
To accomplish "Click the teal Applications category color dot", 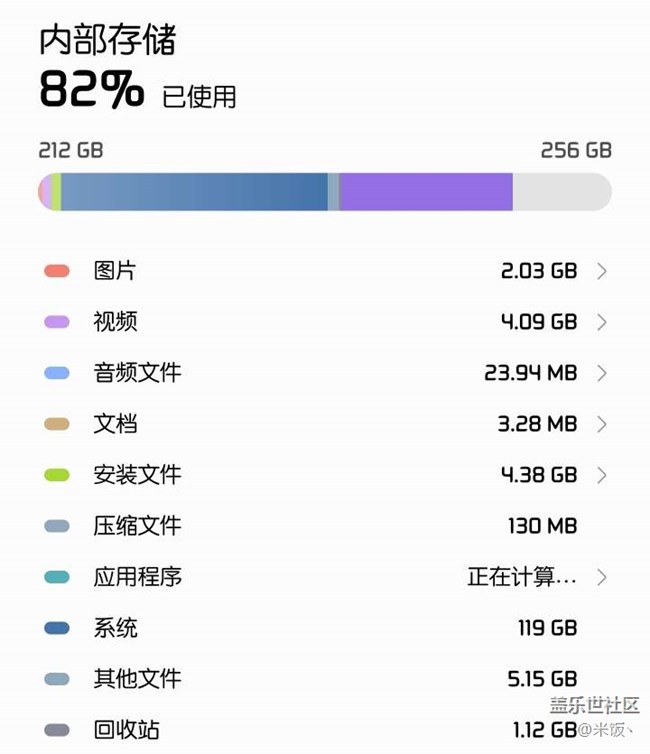I will click(x=57, y=577).
